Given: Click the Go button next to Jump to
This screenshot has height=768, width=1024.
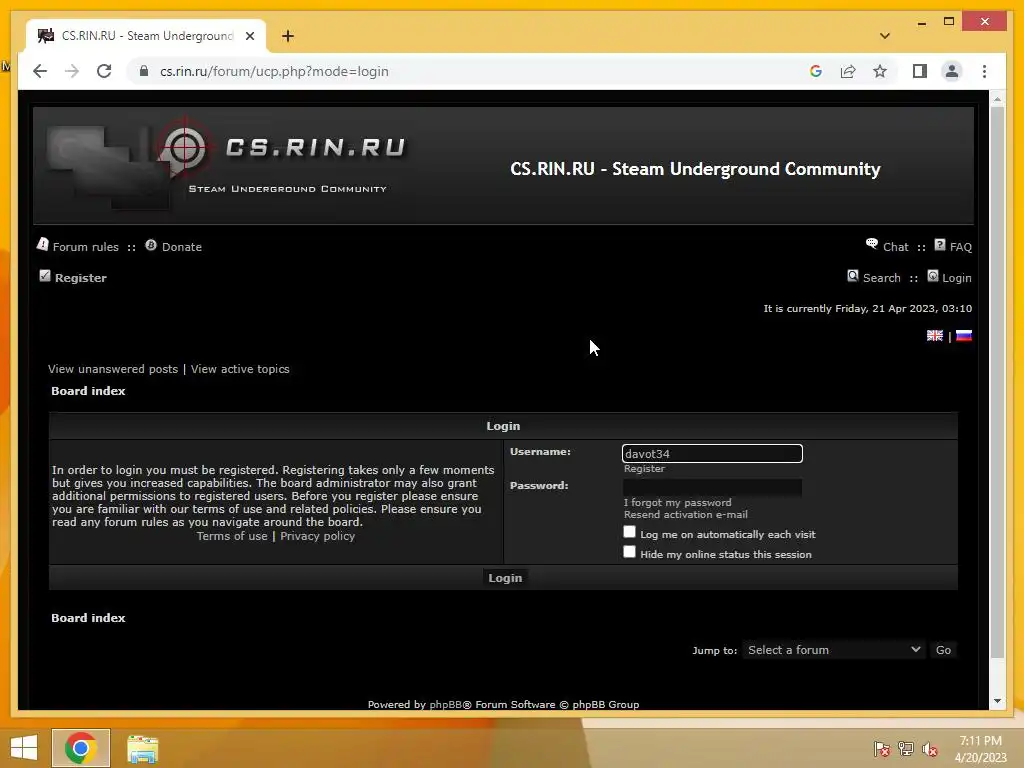Looking at the screenshot, I should tap(943, 650).
